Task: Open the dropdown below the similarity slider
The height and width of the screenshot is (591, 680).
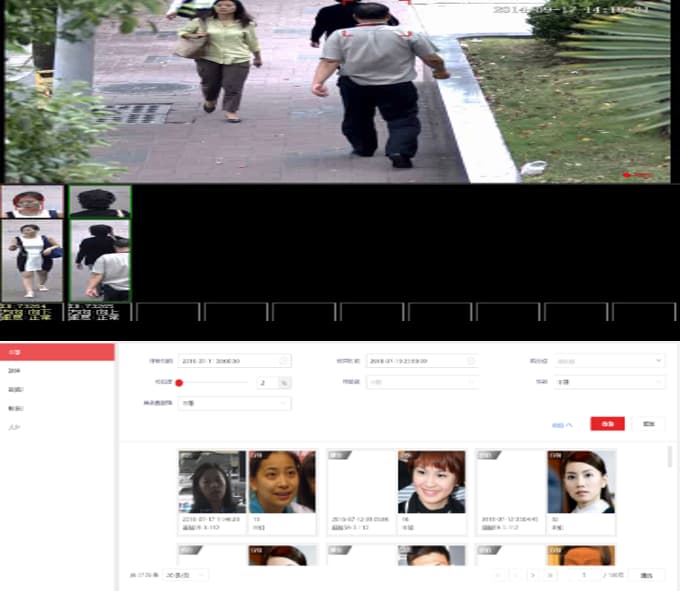Action: (235, 403)
